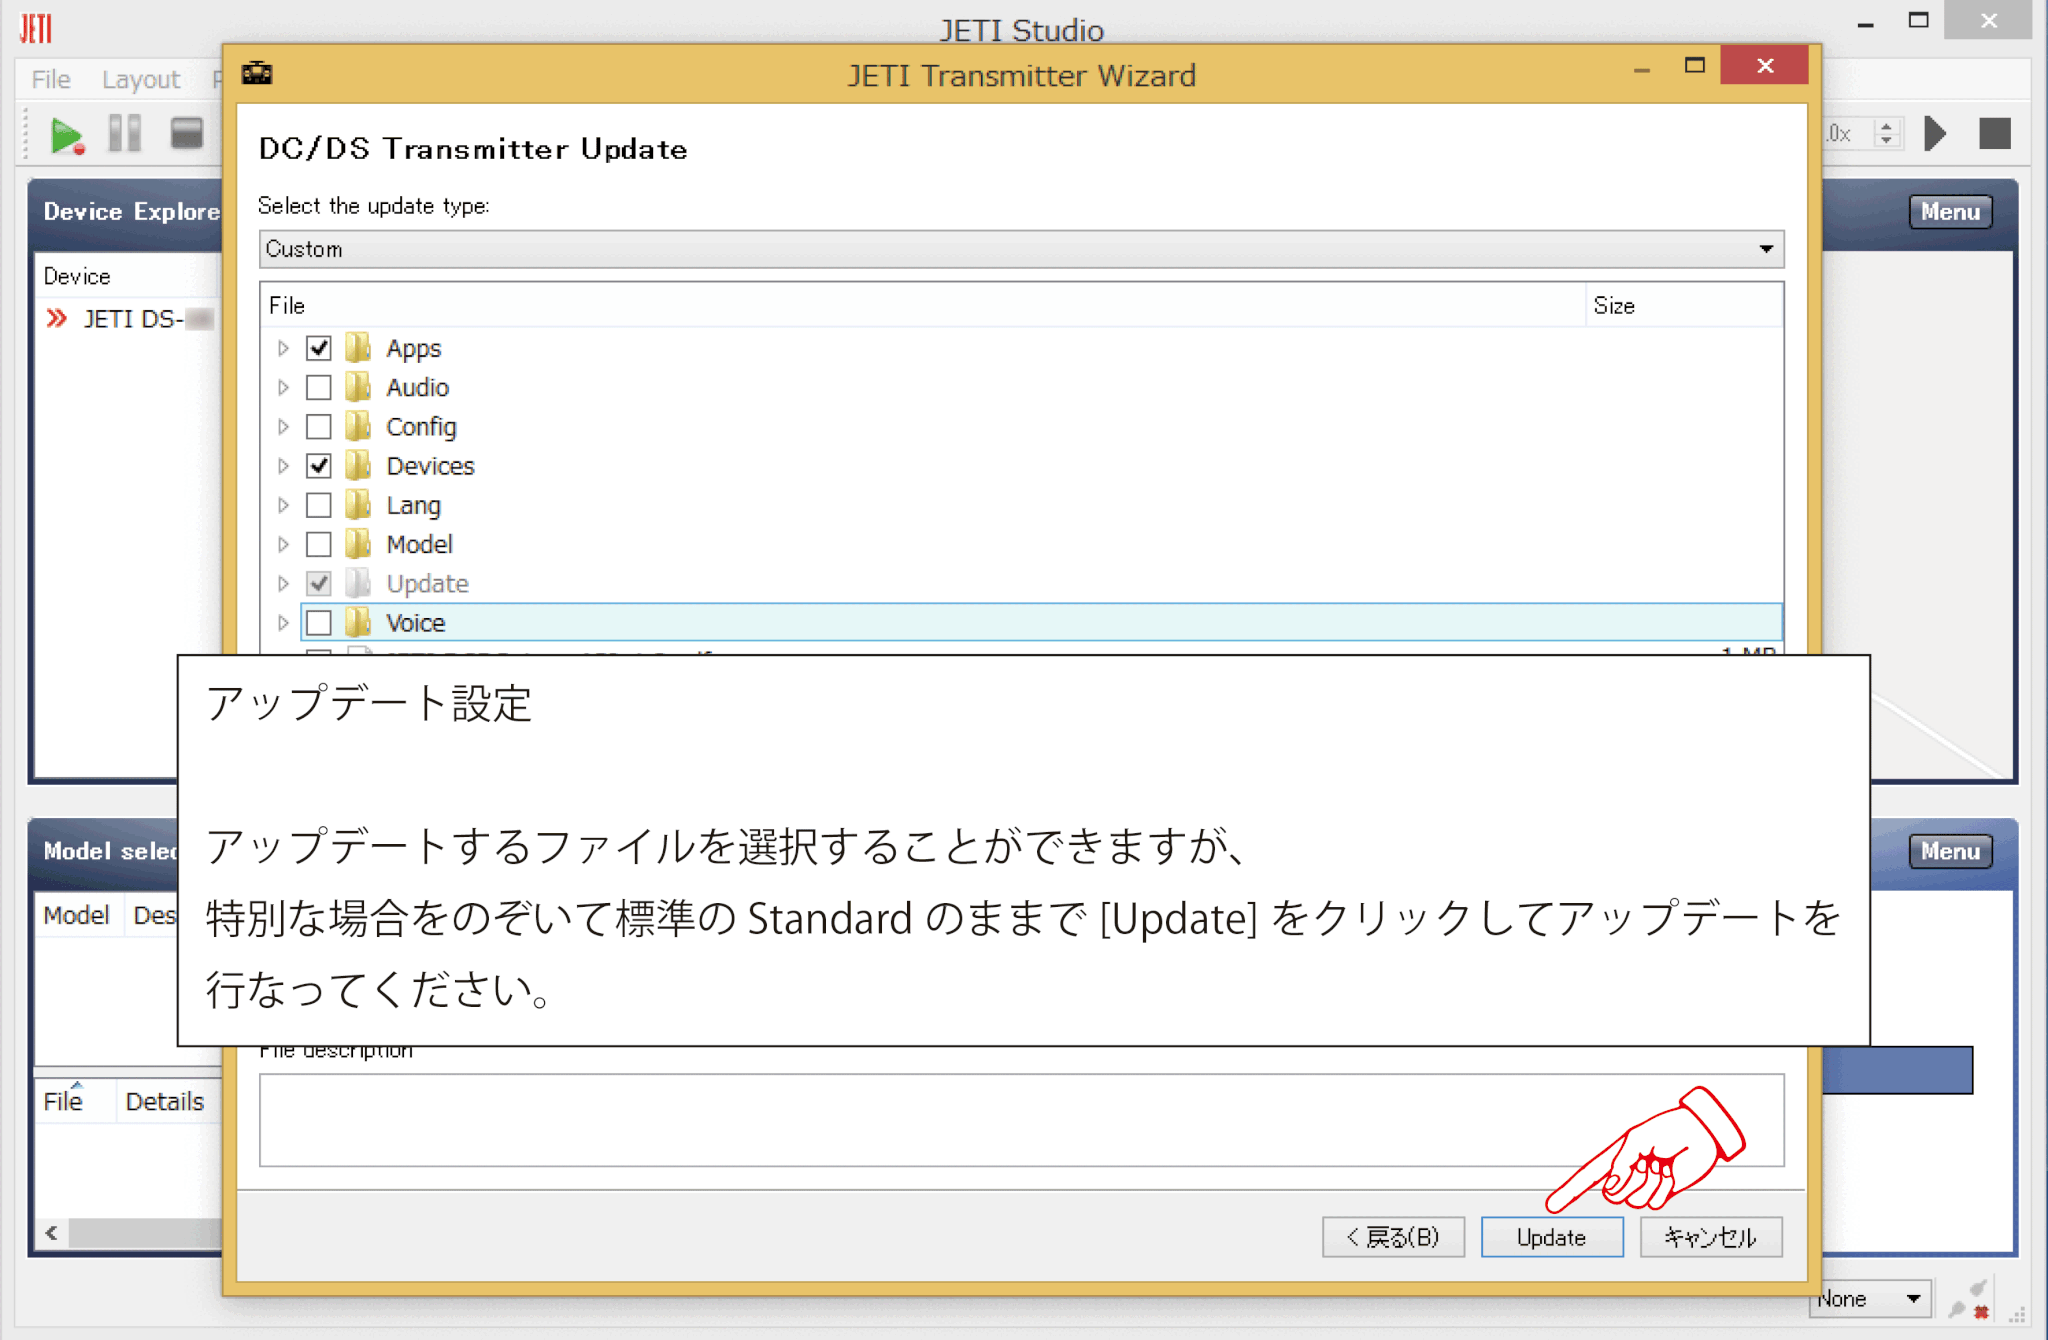Image resolution: width=2048 pixels, height=1340 pixels.
Task: Click the Lang folder icon
Action: coord(358,505)
